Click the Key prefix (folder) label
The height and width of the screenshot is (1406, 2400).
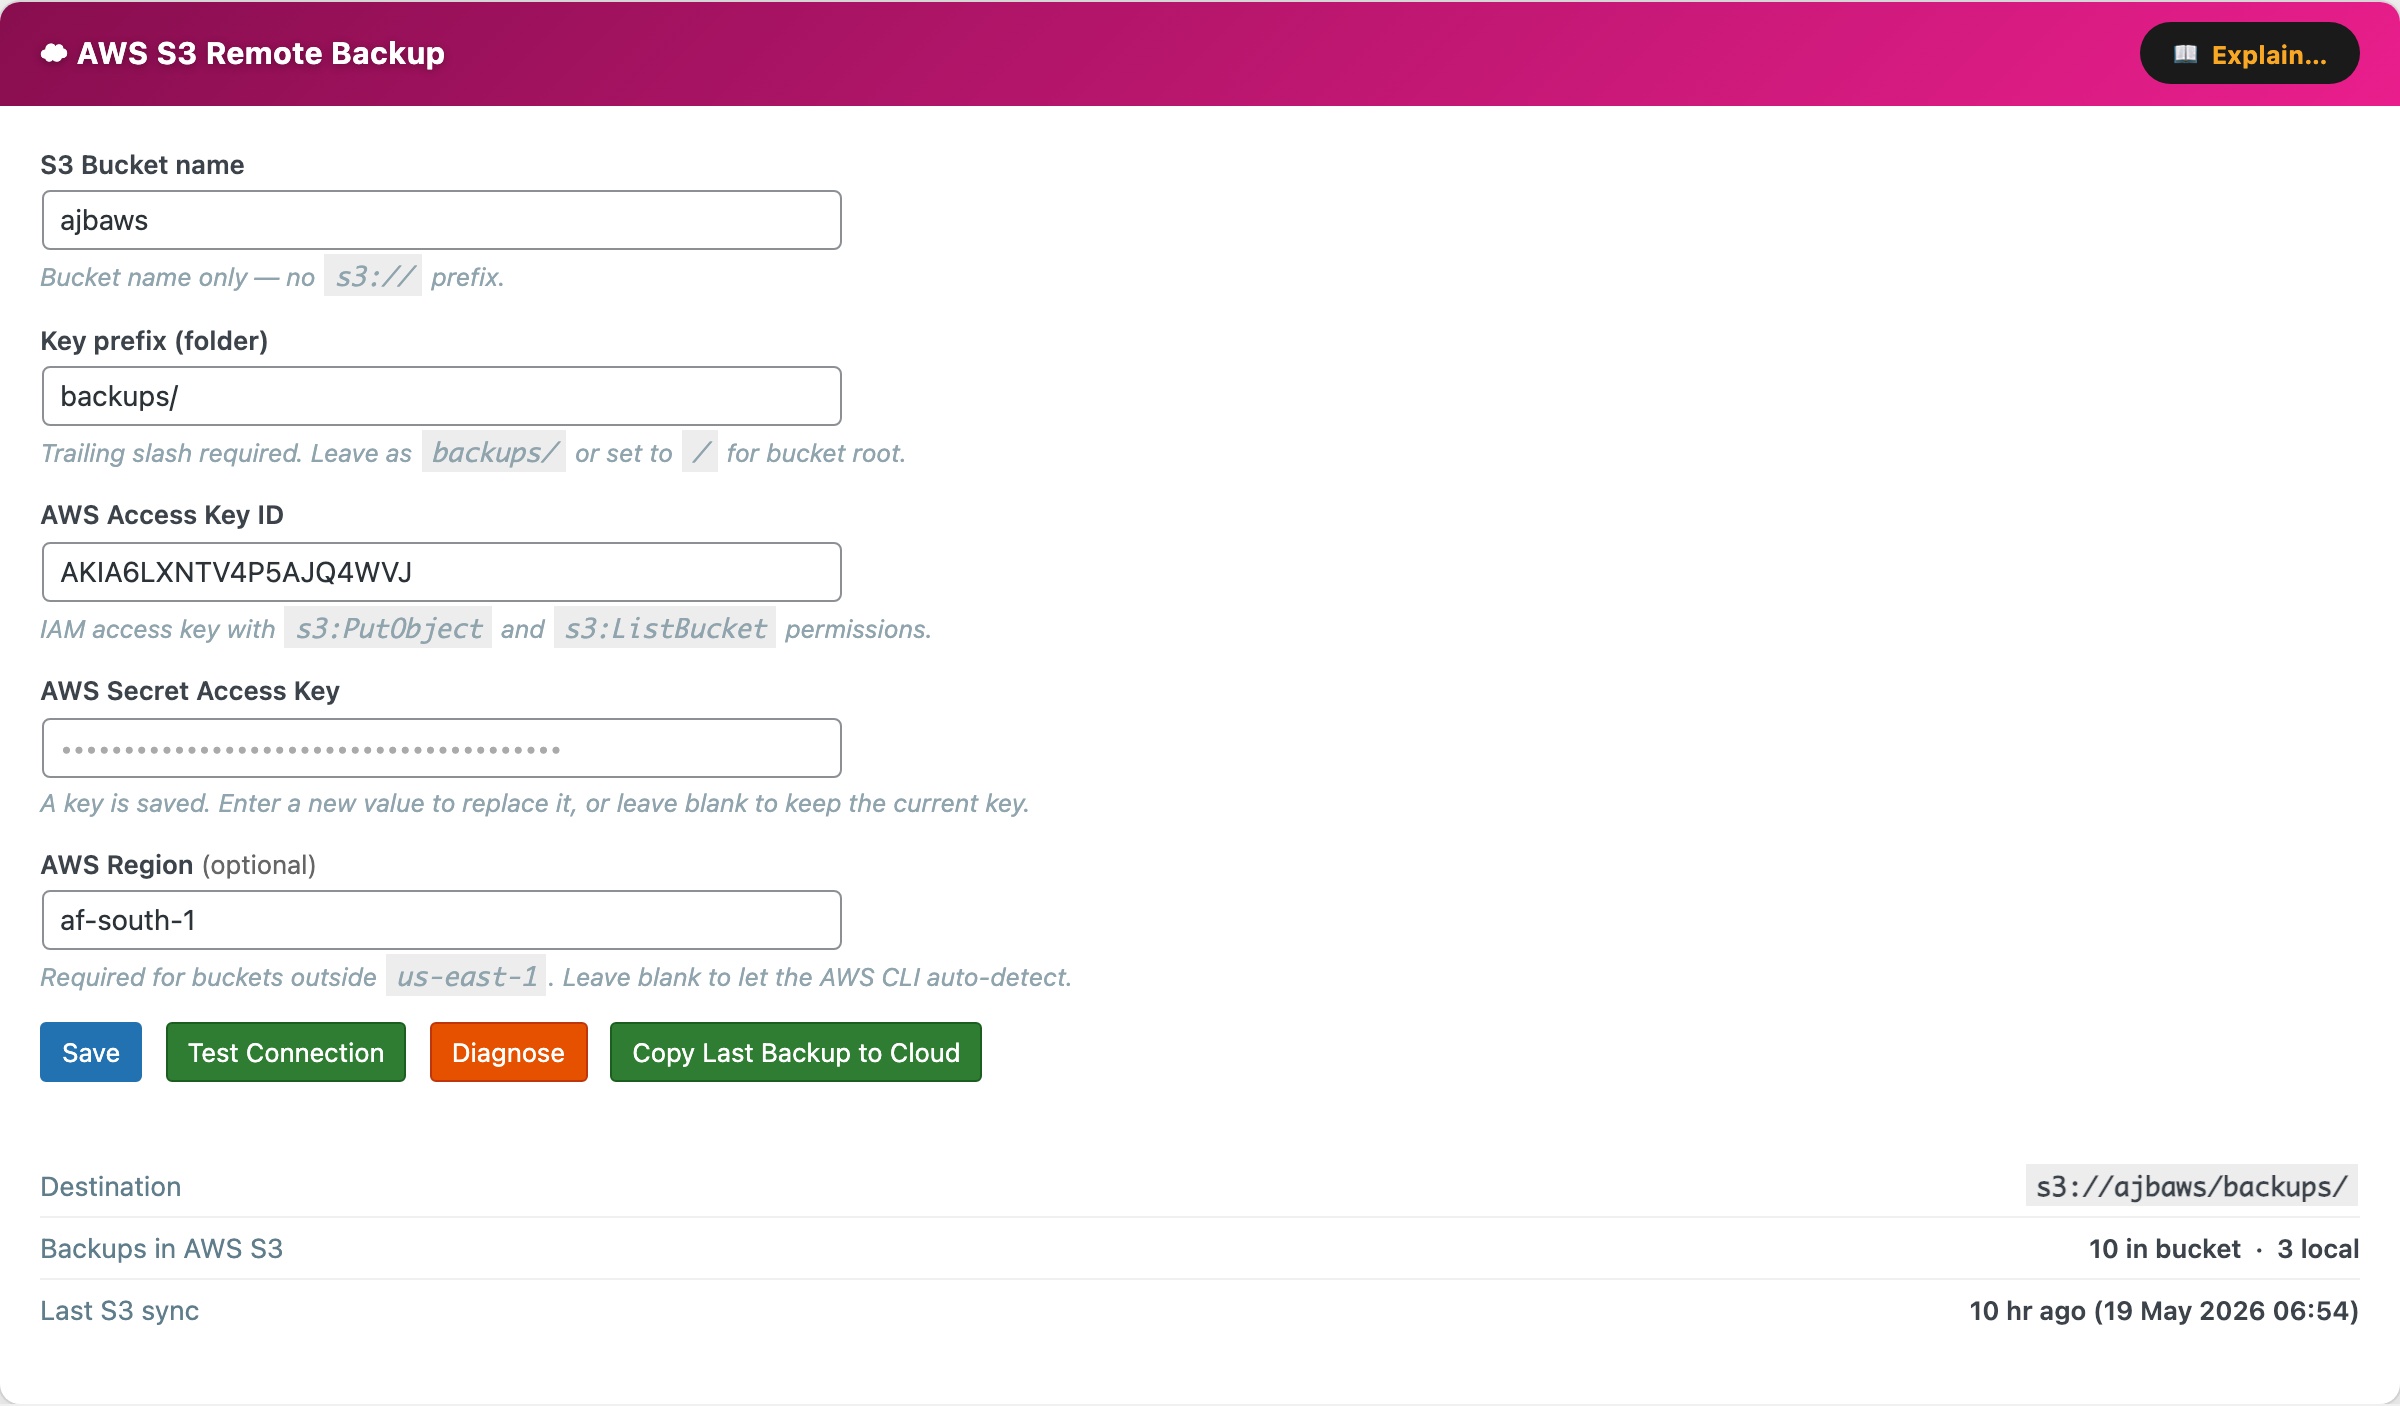(154, 340)
